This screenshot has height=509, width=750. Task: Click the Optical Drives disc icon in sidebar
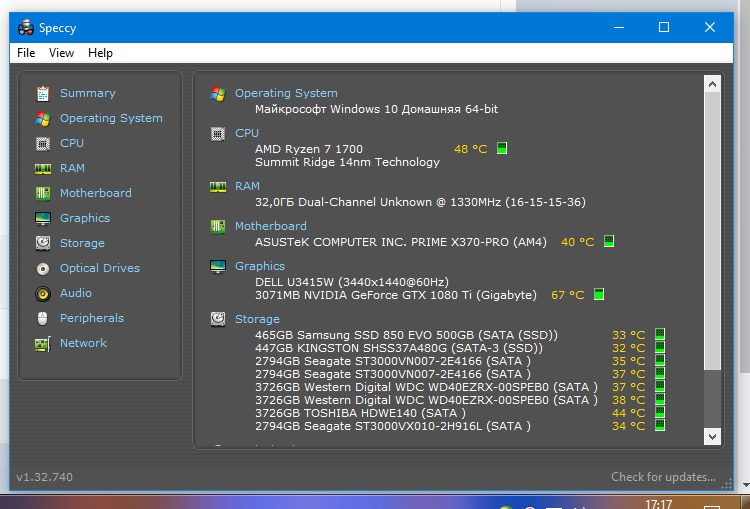click(x=43, y=268)
